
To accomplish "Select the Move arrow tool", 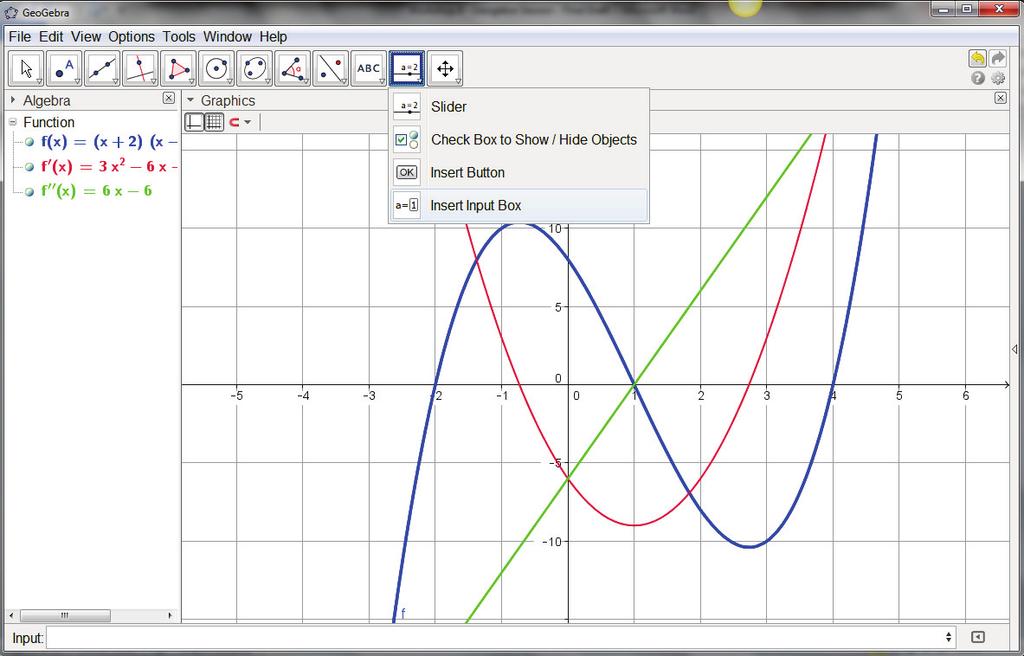I will coord(26,69).
